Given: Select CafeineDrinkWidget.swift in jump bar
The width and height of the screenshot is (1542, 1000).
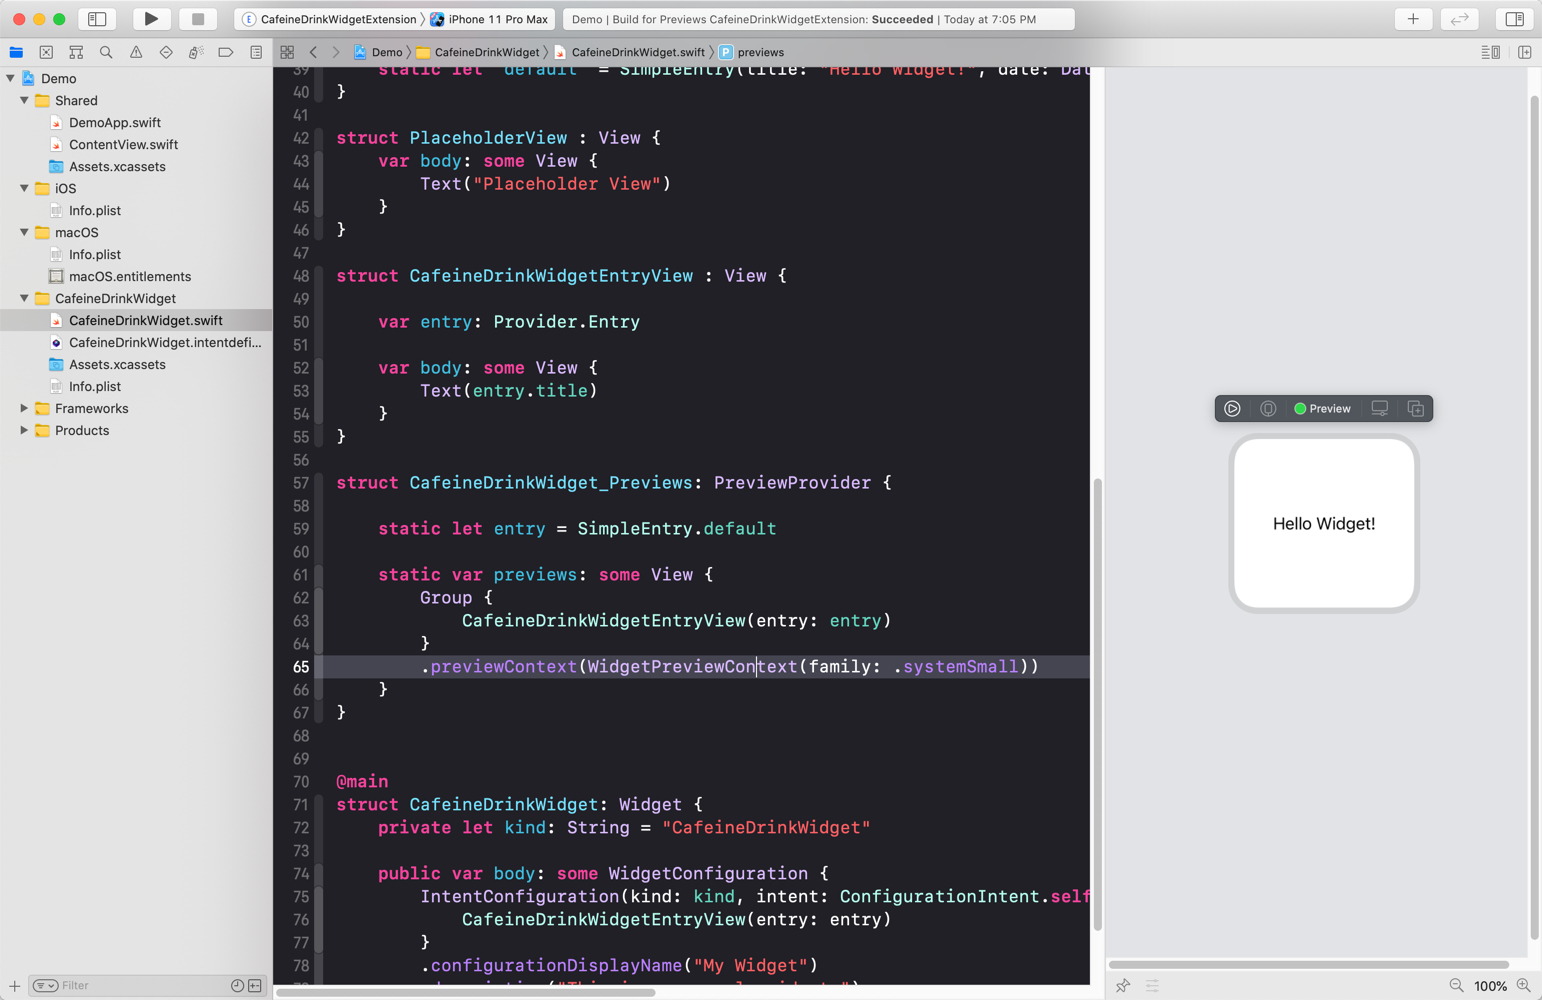Looking at the screenshot, I should 629,52.
